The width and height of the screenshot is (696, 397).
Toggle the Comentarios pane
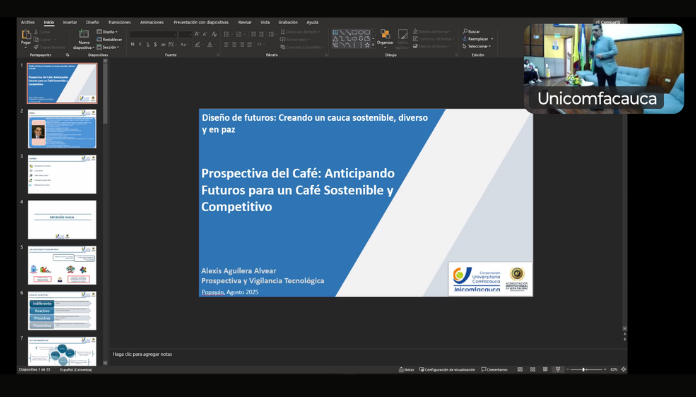pos(494,369)
